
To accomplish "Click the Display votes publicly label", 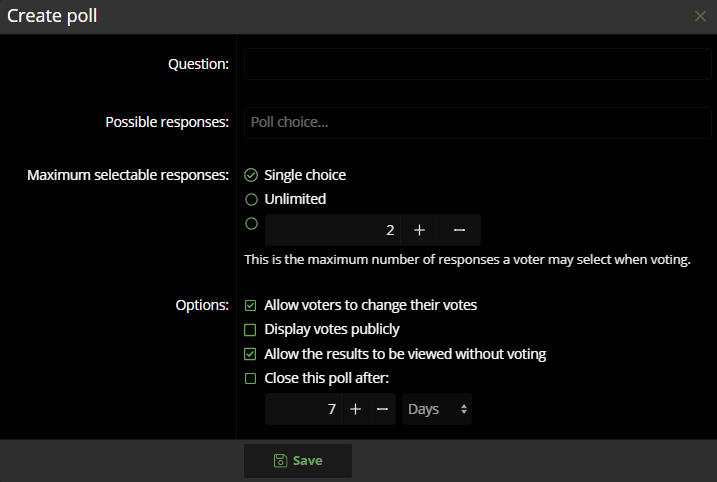I will [332, 329].
